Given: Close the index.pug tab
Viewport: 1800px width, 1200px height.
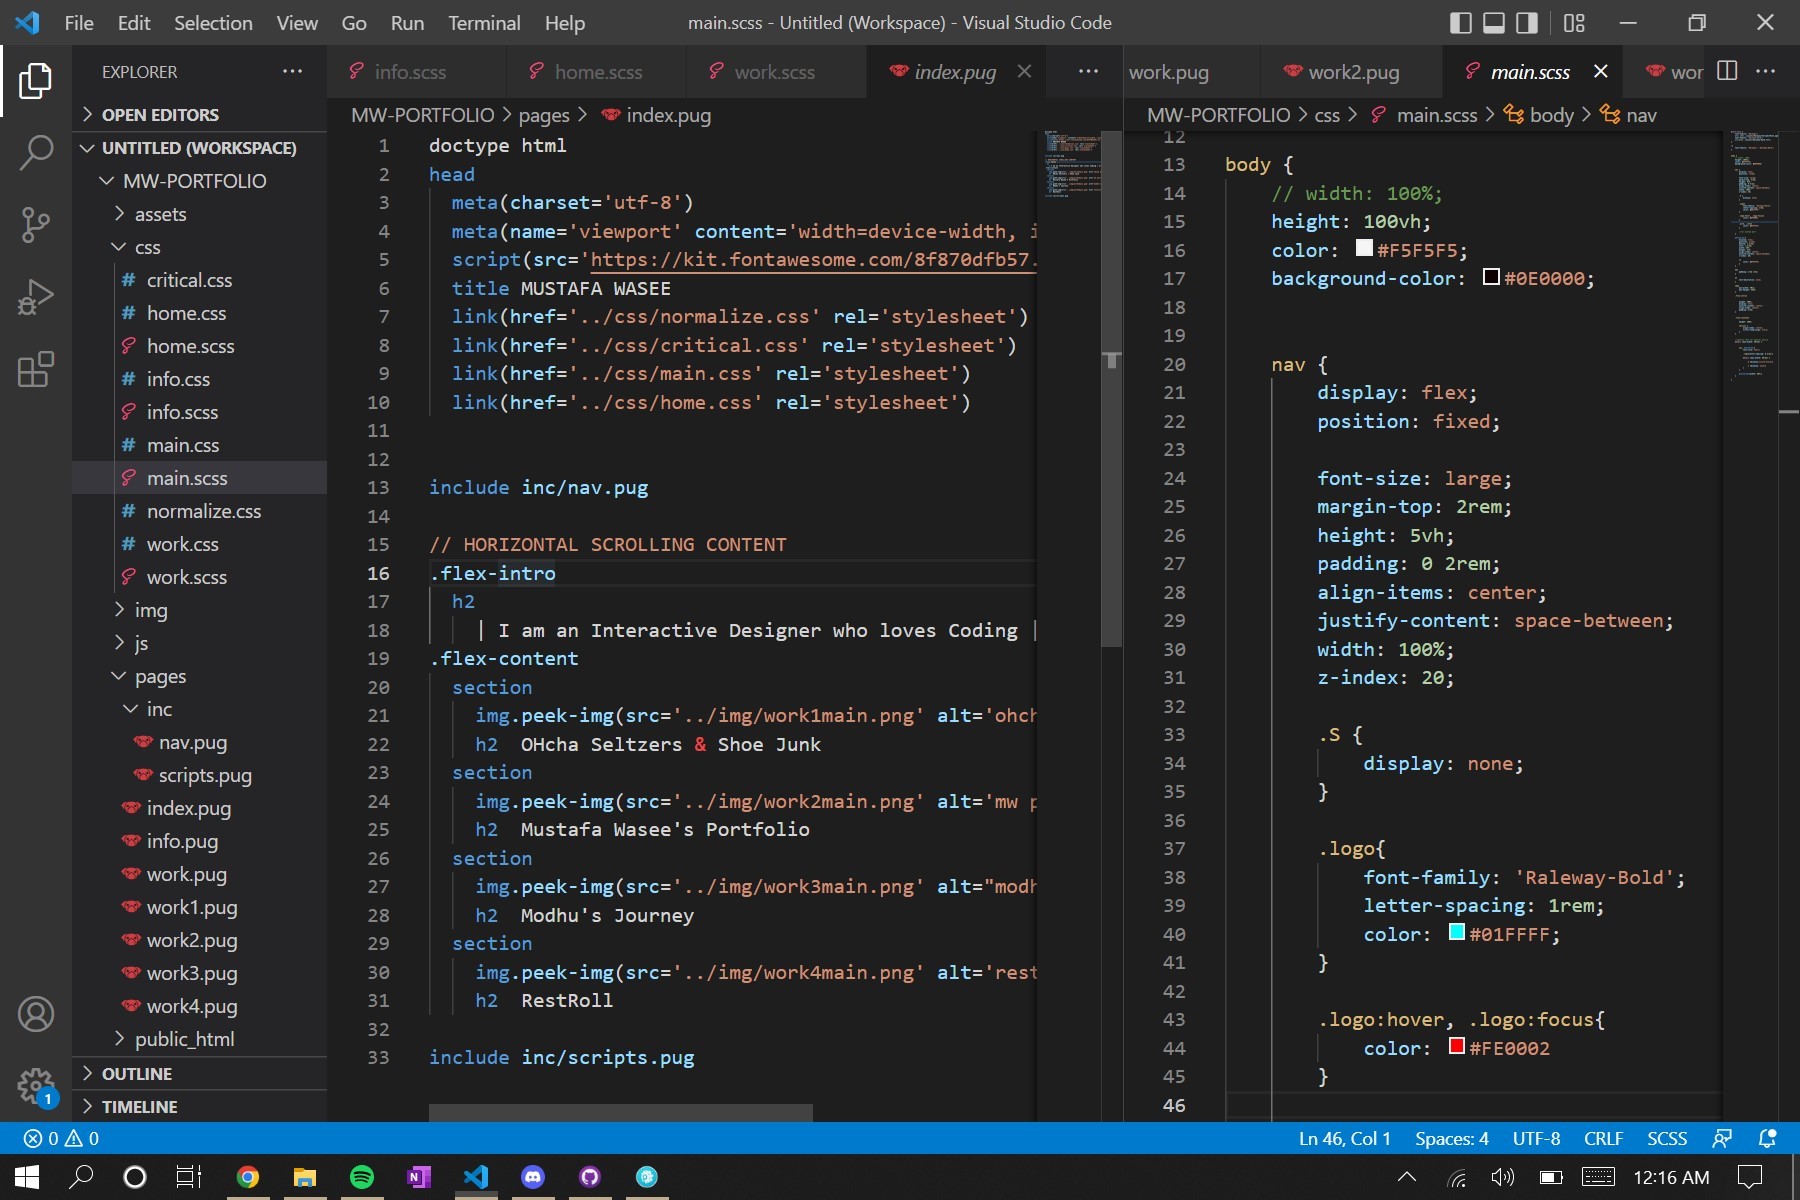Looking at the screenshot, I should 1024,71.
